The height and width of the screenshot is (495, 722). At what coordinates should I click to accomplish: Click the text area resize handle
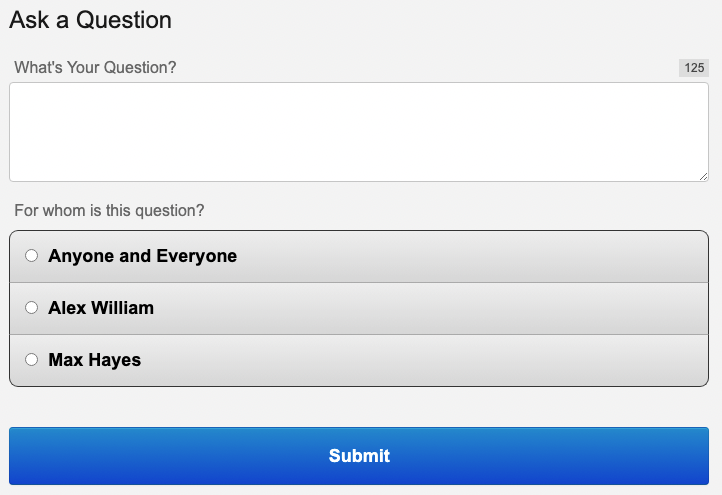click(703, 176)
